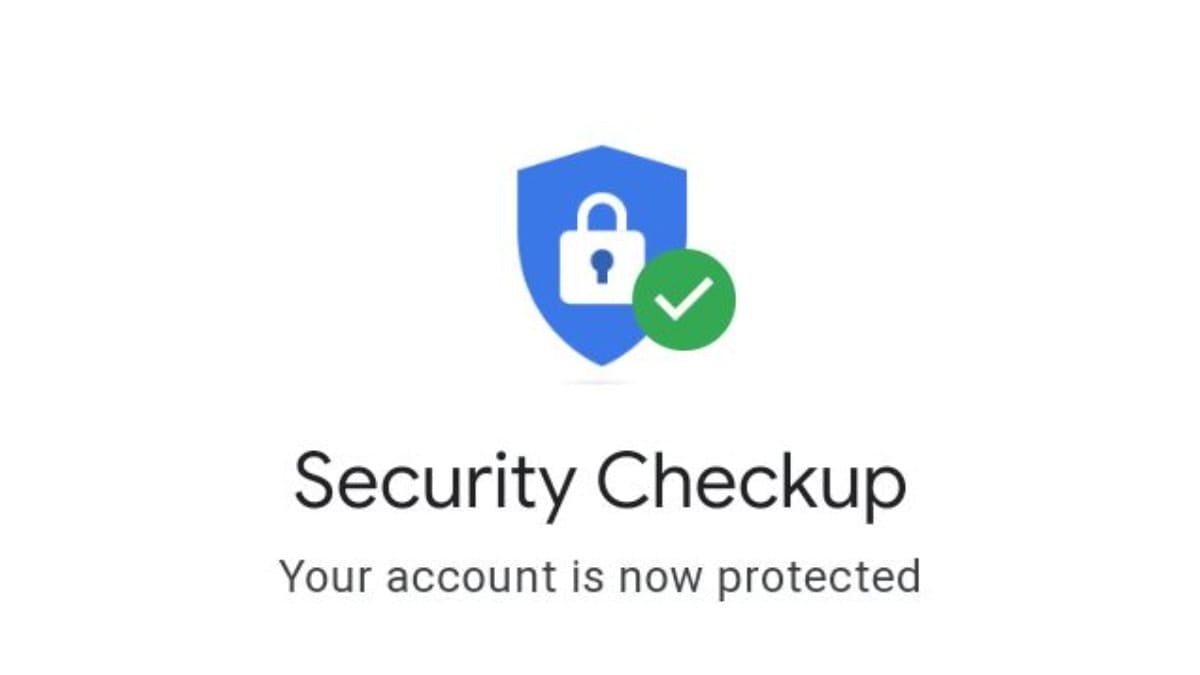Click "Your account is now protected" text
This screenshot has height=675, width=1200.
pos(600,579)
